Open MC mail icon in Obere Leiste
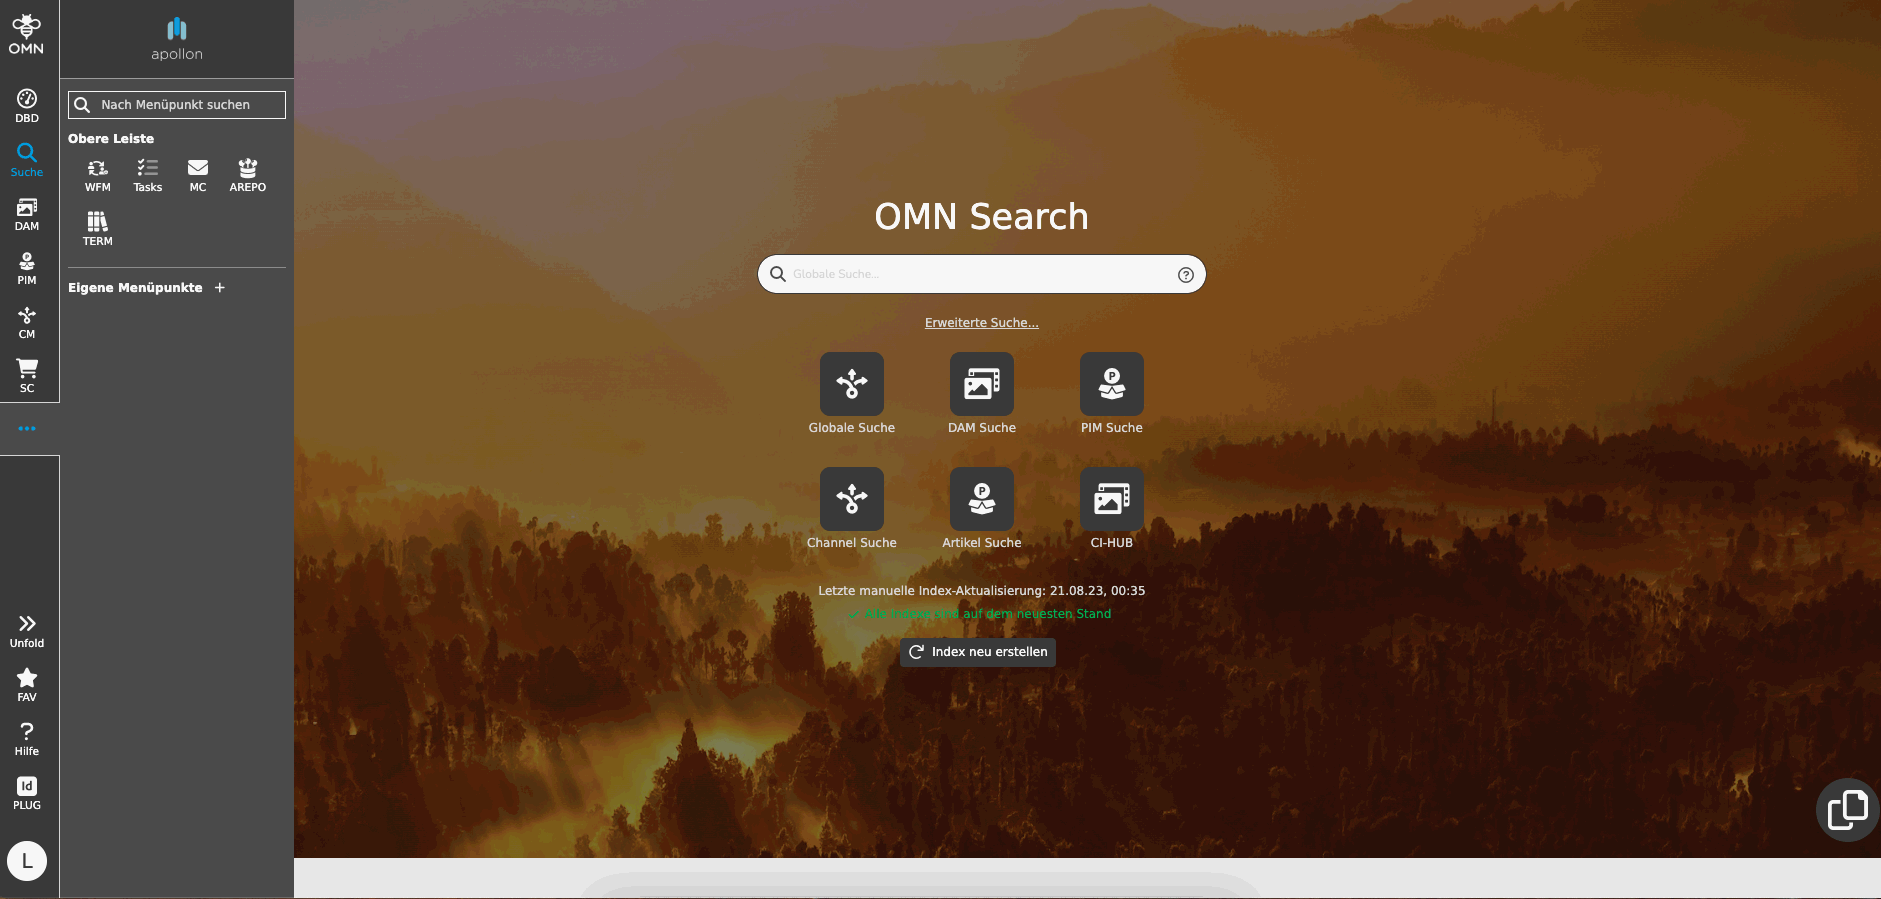Image resolution: width=1881 pixels, height=899 pixels. tap(198, 175)
